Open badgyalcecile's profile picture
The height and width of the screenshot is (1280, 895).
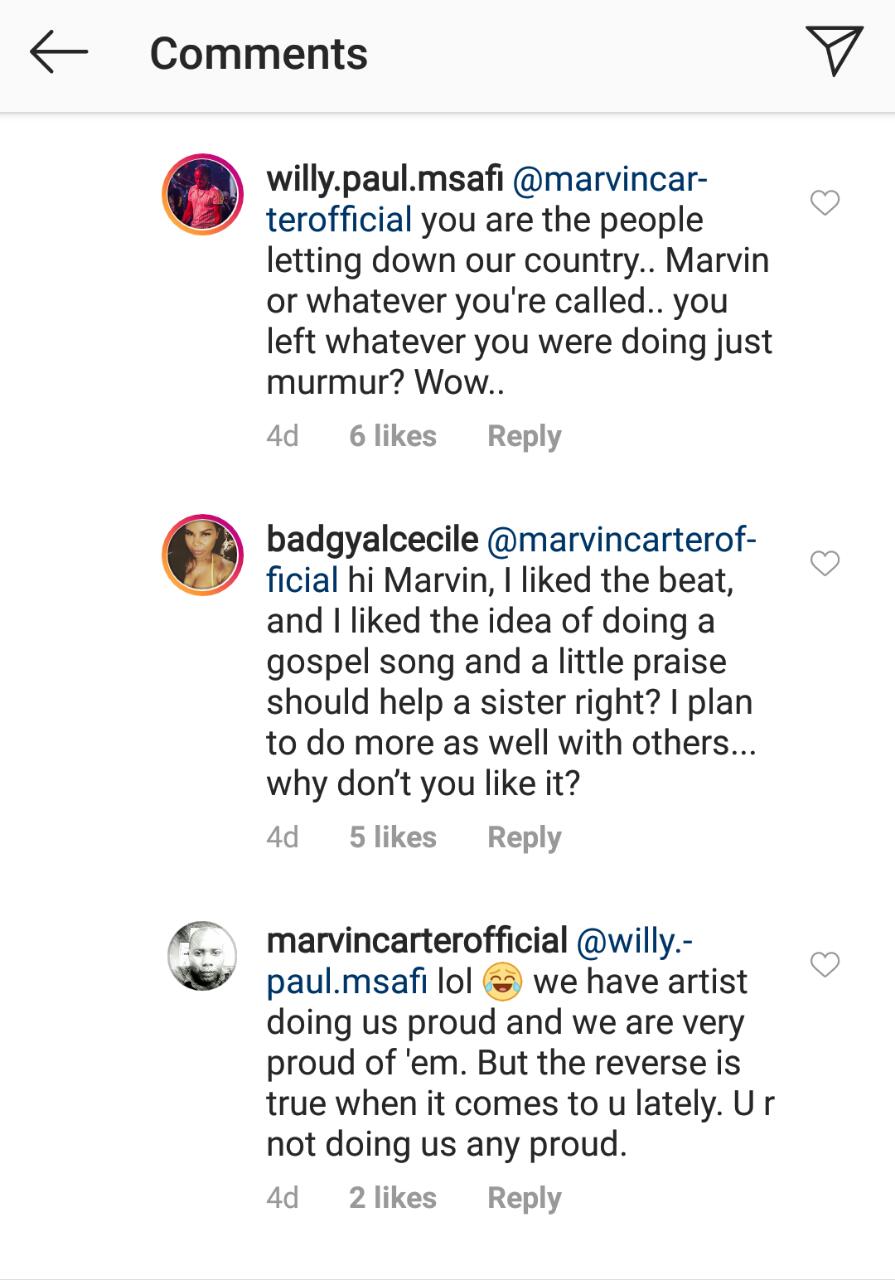(x=203, y=555)
